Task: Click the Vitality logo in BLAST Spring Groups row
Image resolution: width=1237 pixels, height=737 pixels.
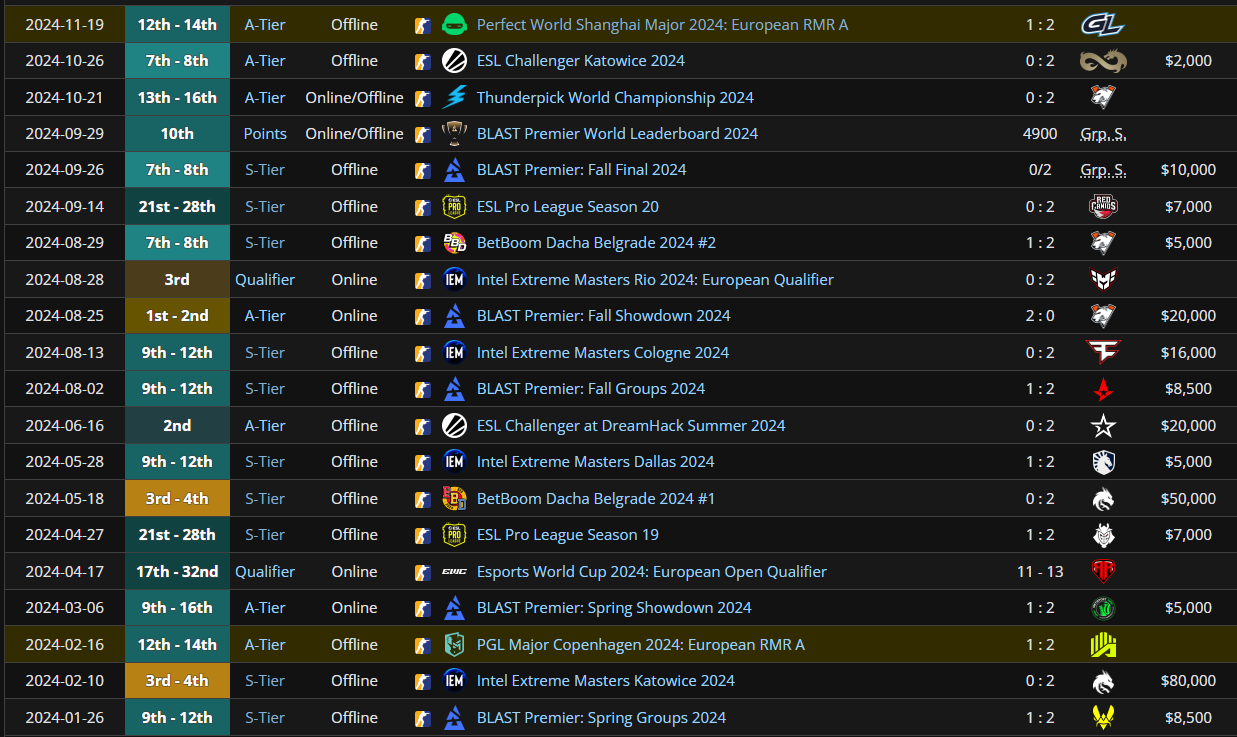Action: point(1103,718)
